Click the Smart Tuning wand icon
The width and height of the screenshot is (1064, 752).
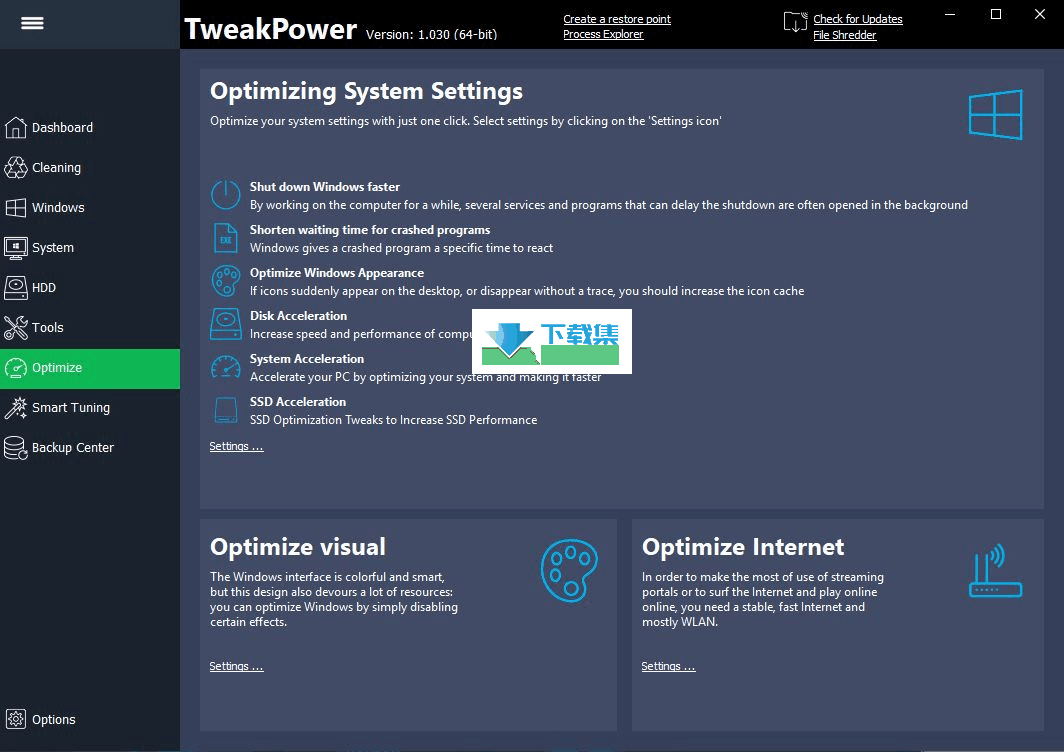(16, 408)
